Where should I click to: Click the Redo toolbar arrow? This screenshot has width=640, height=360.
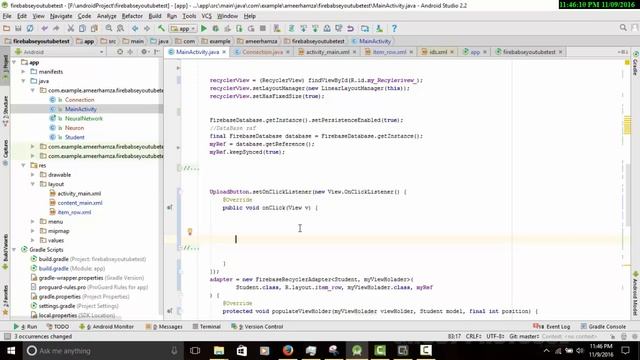pos(56,29)
